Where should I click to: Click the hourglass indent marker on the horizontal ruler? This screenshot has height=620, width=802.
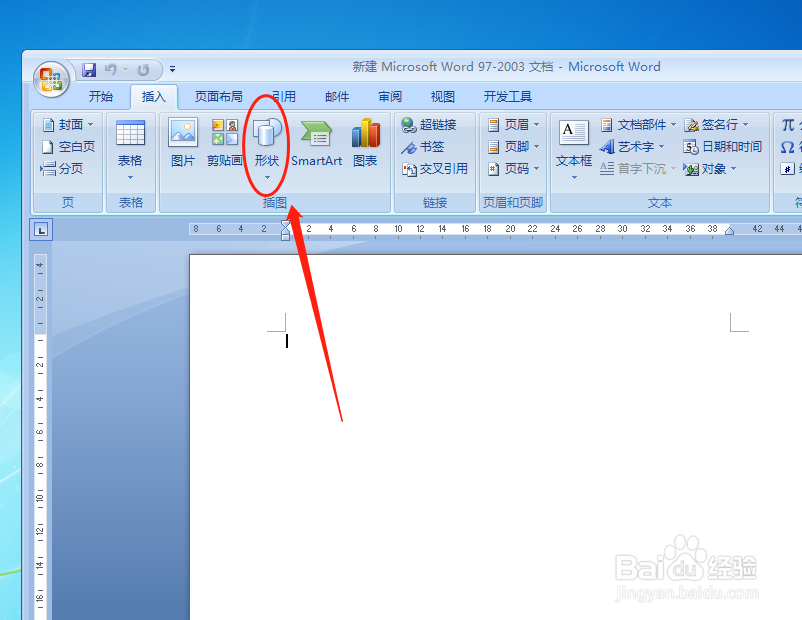click(285, 230)
